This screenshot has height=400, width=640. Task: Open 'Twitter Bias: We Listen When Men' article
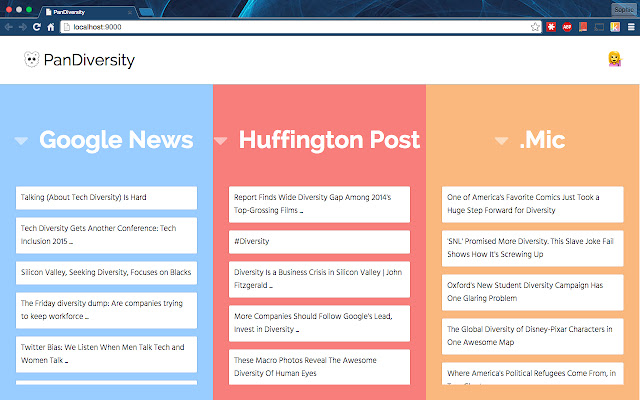point(107,354)
